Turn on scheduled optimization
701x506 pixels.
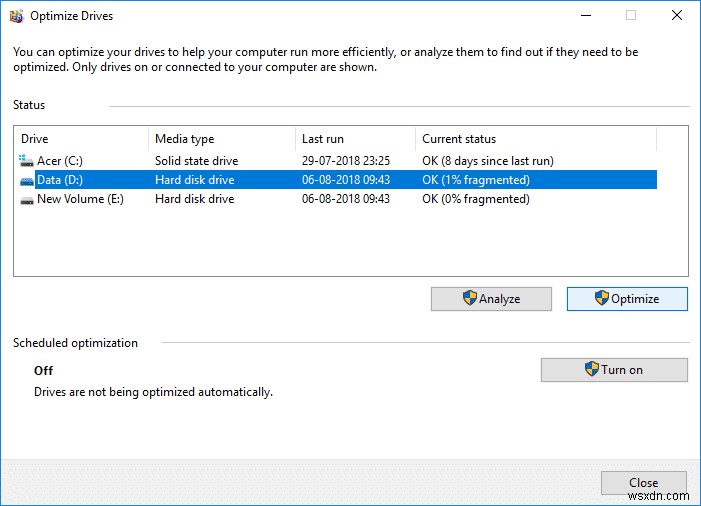tap(614, 370)
